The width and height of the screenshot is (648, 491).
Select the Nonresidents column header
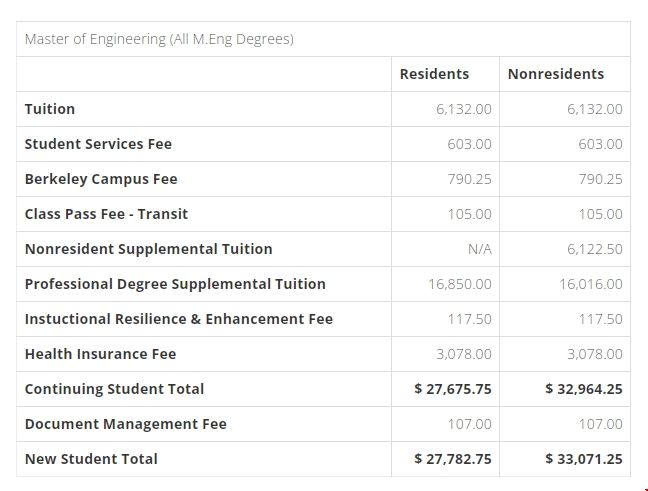[x=556, y=74]
